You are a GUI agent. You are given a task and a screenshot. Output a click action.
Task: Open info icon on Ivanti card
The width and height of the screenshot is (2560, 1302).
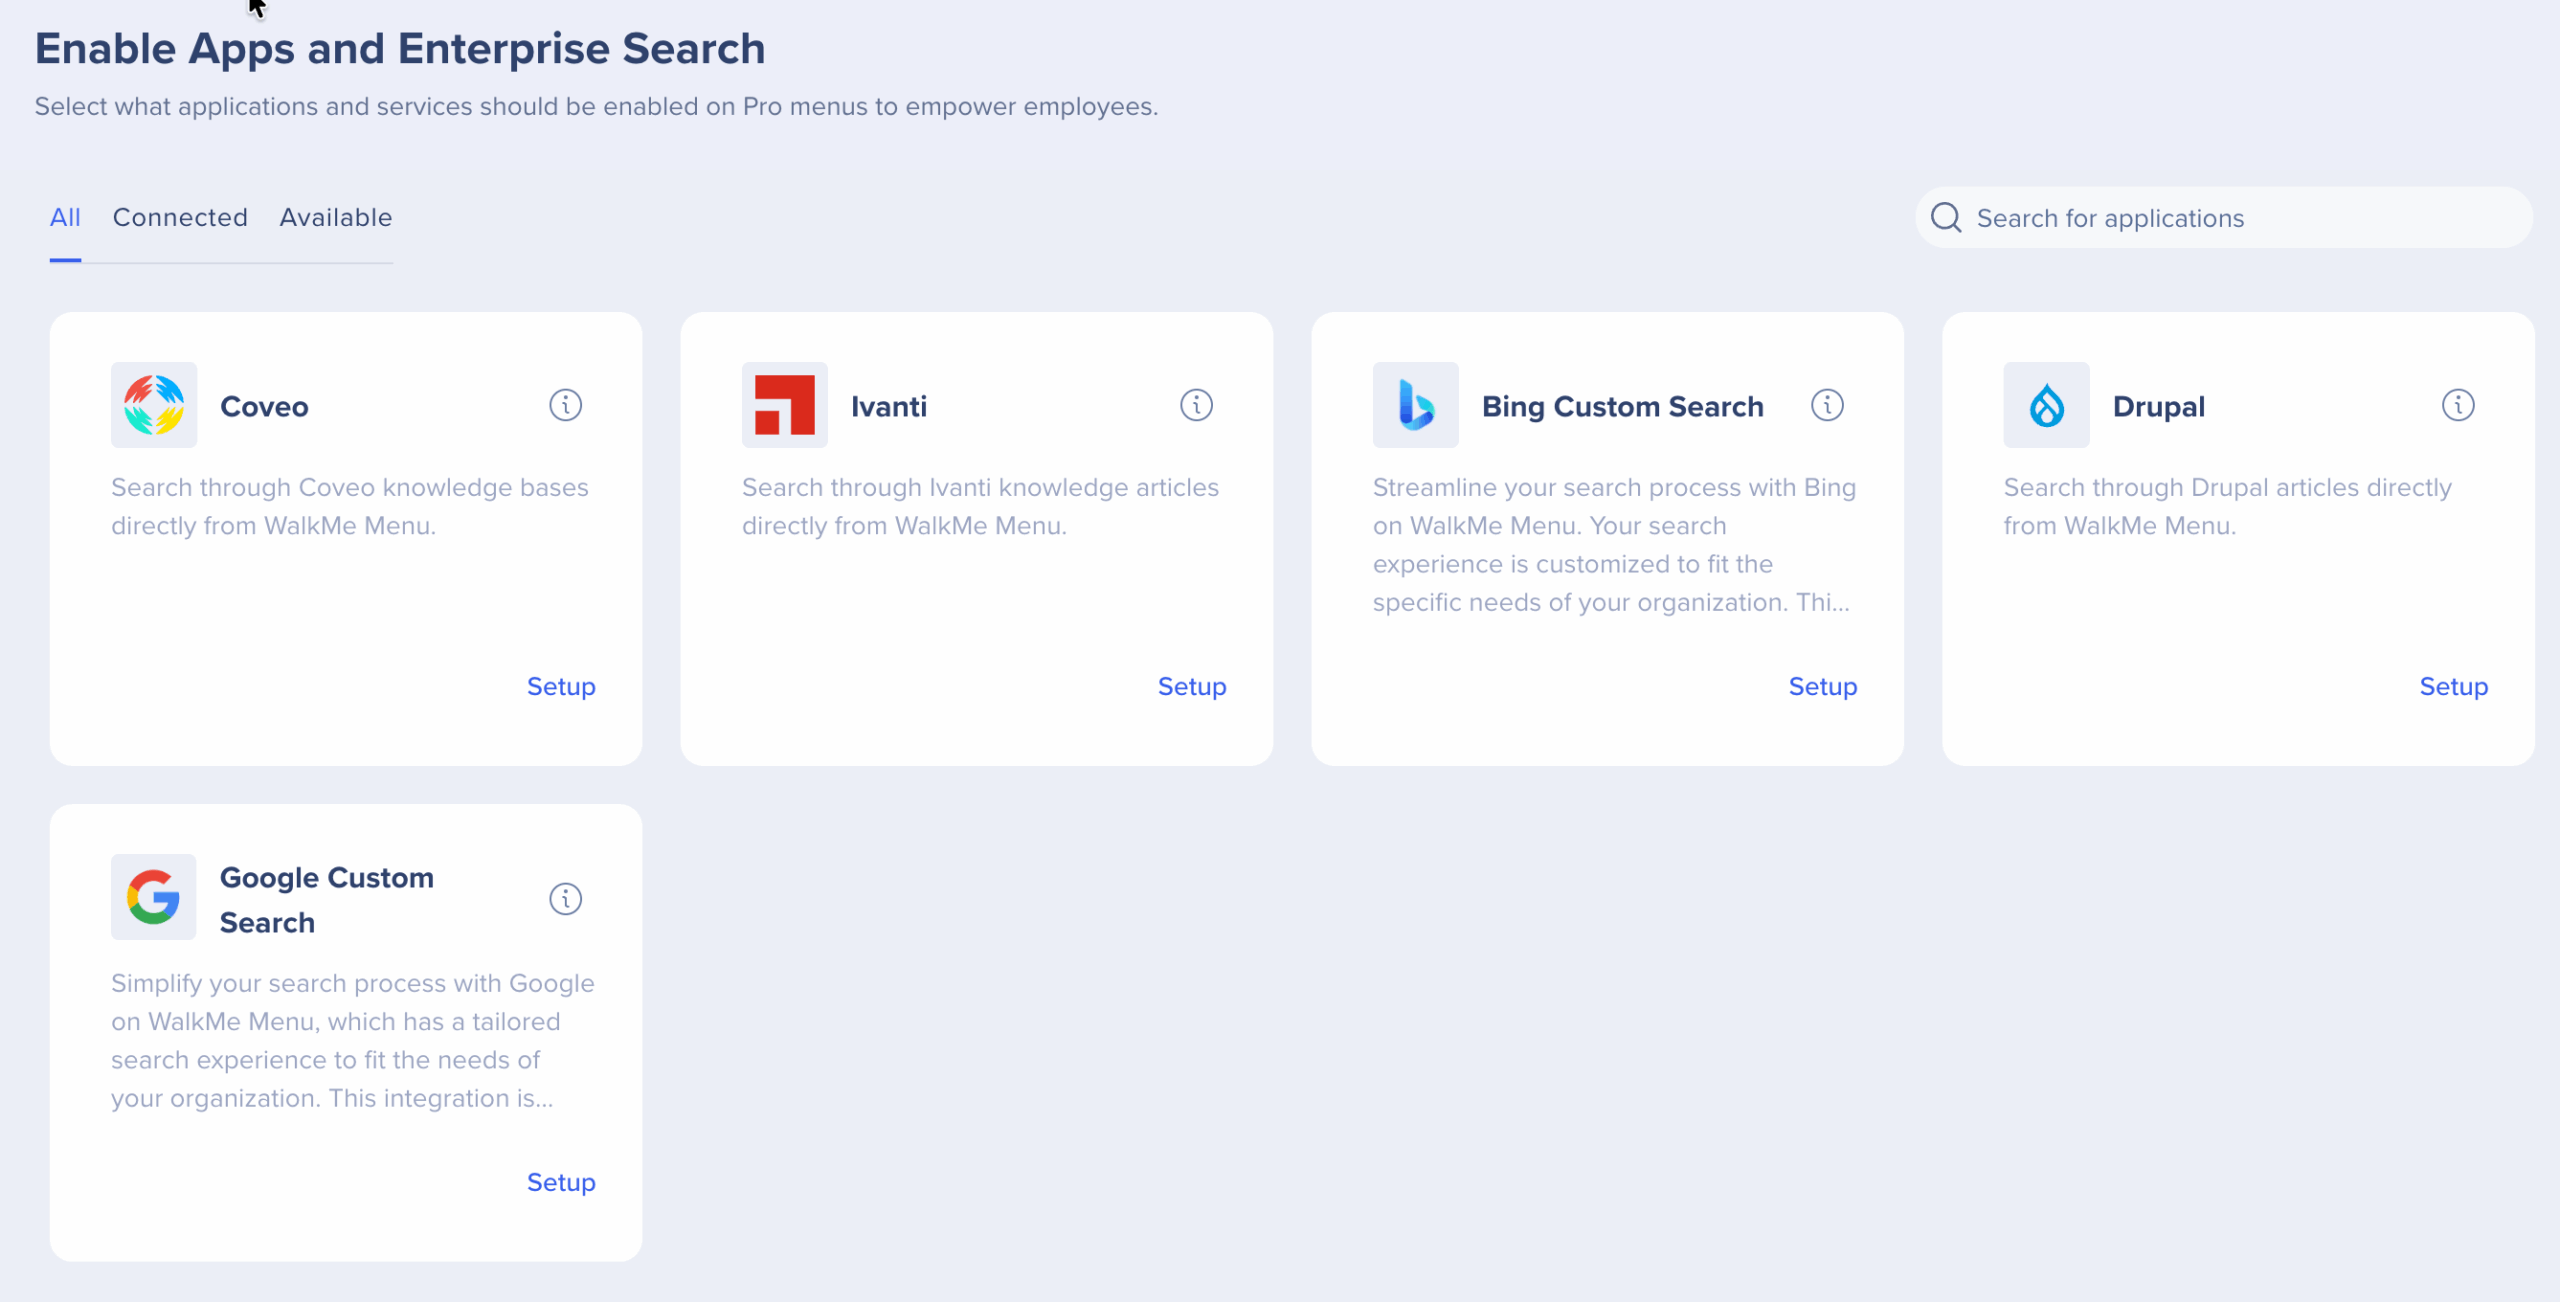(x=1196, y=405)
